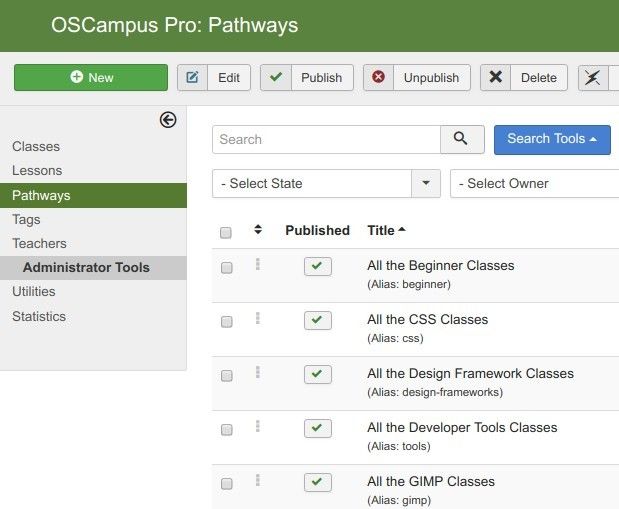
Task: Open Tags in the sidebar
Action: click(26, 219)
